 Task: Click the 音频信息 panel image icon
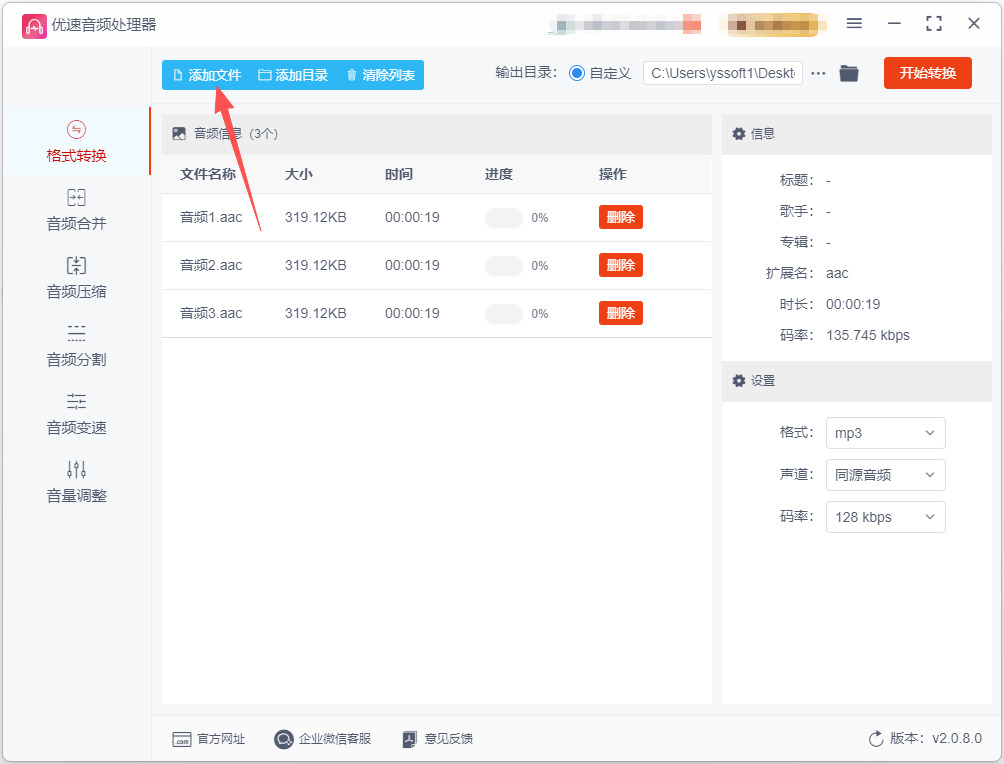179,133
